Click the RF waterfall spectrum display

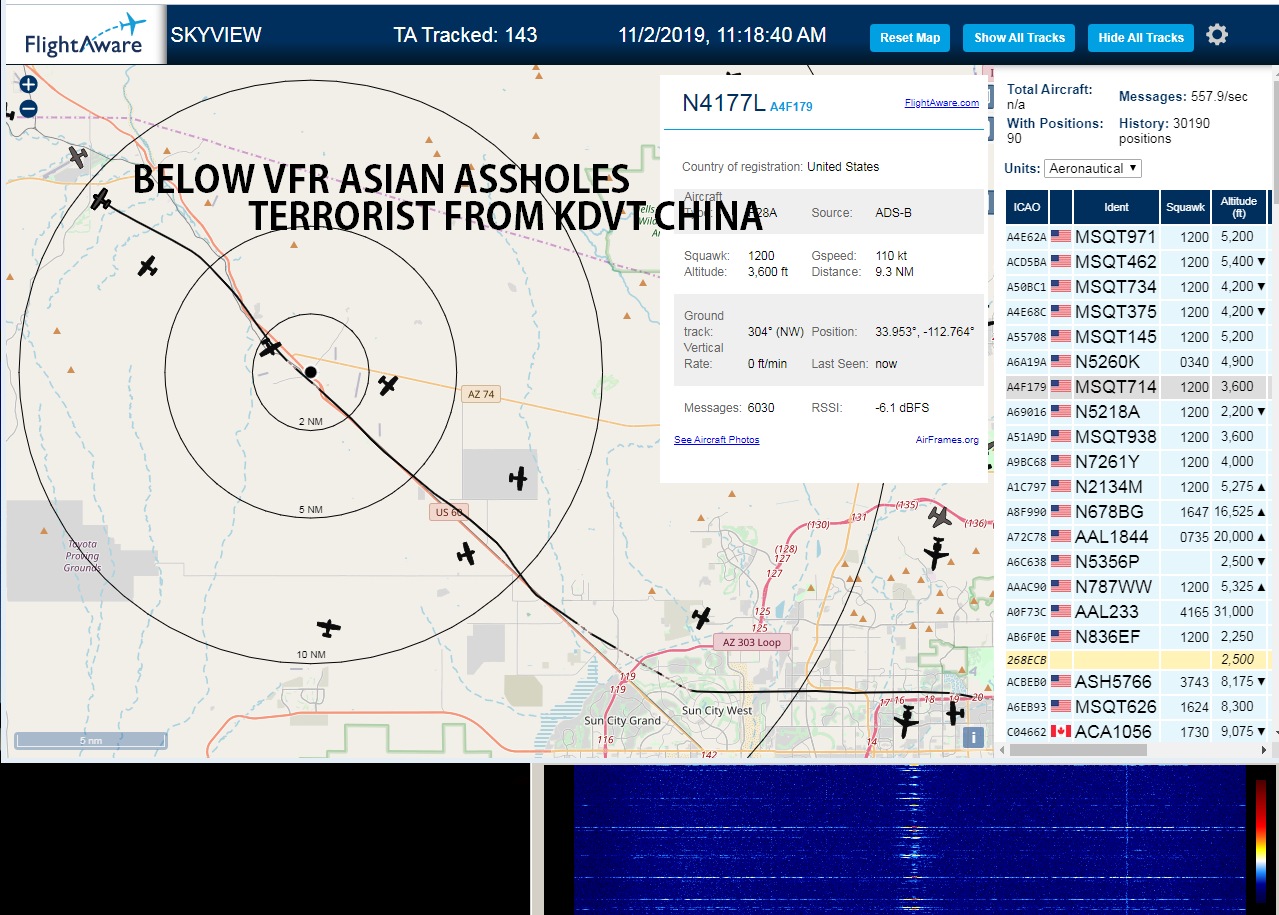point(908,840)
